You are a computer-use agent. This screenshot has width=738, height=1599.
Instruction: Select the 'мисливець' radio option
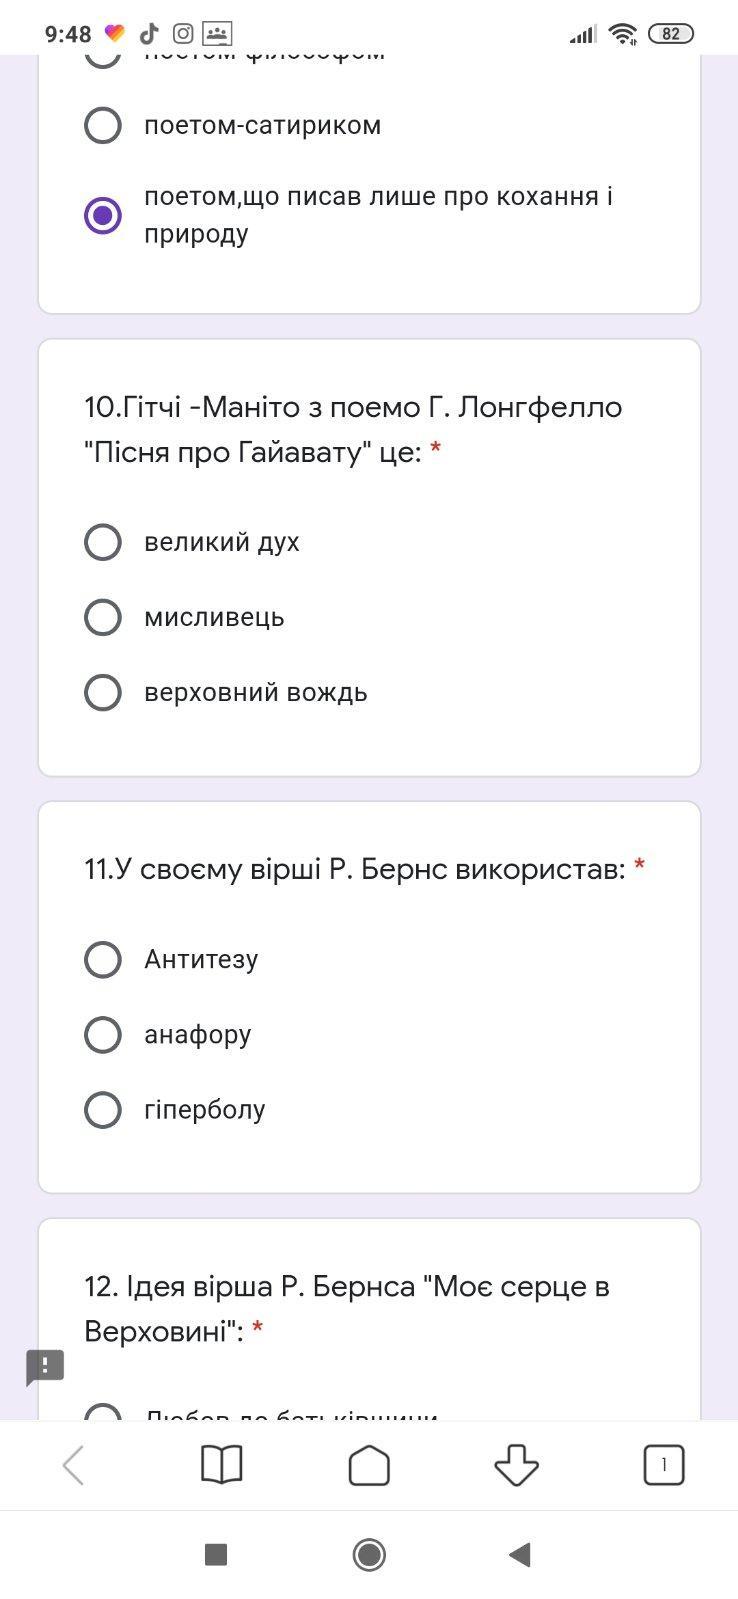(x=103, y=617)
